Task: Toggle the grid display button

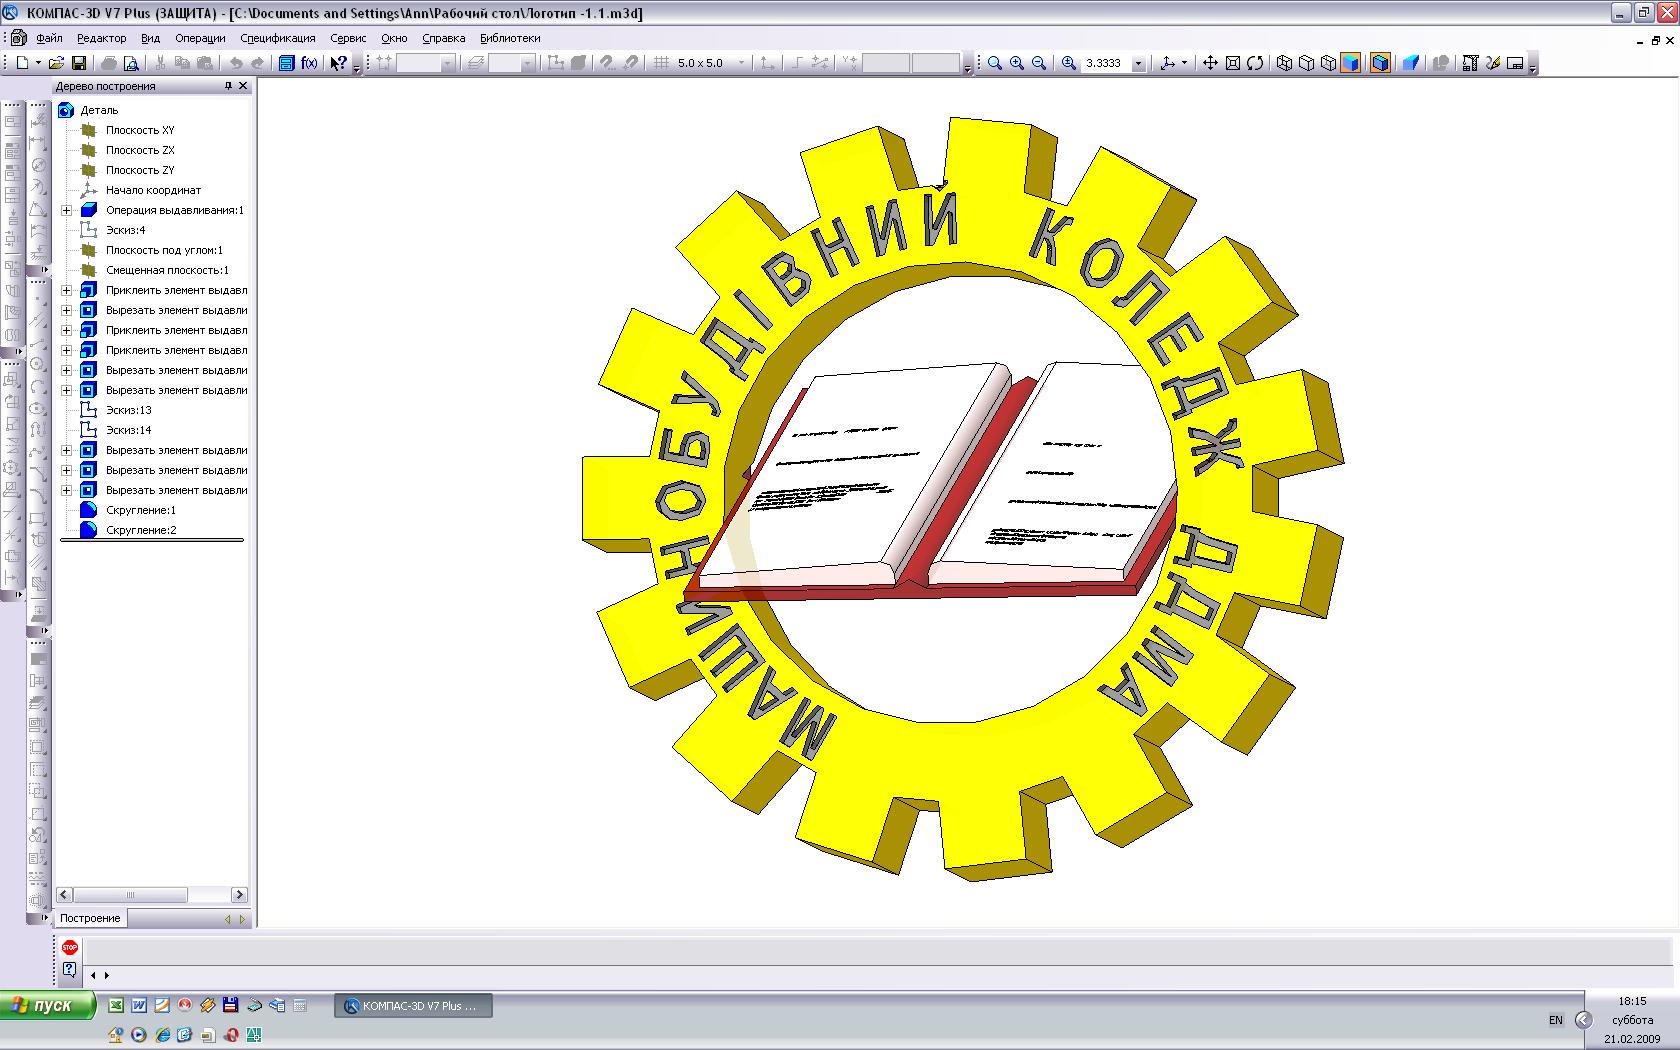Action: click(661, 63)
